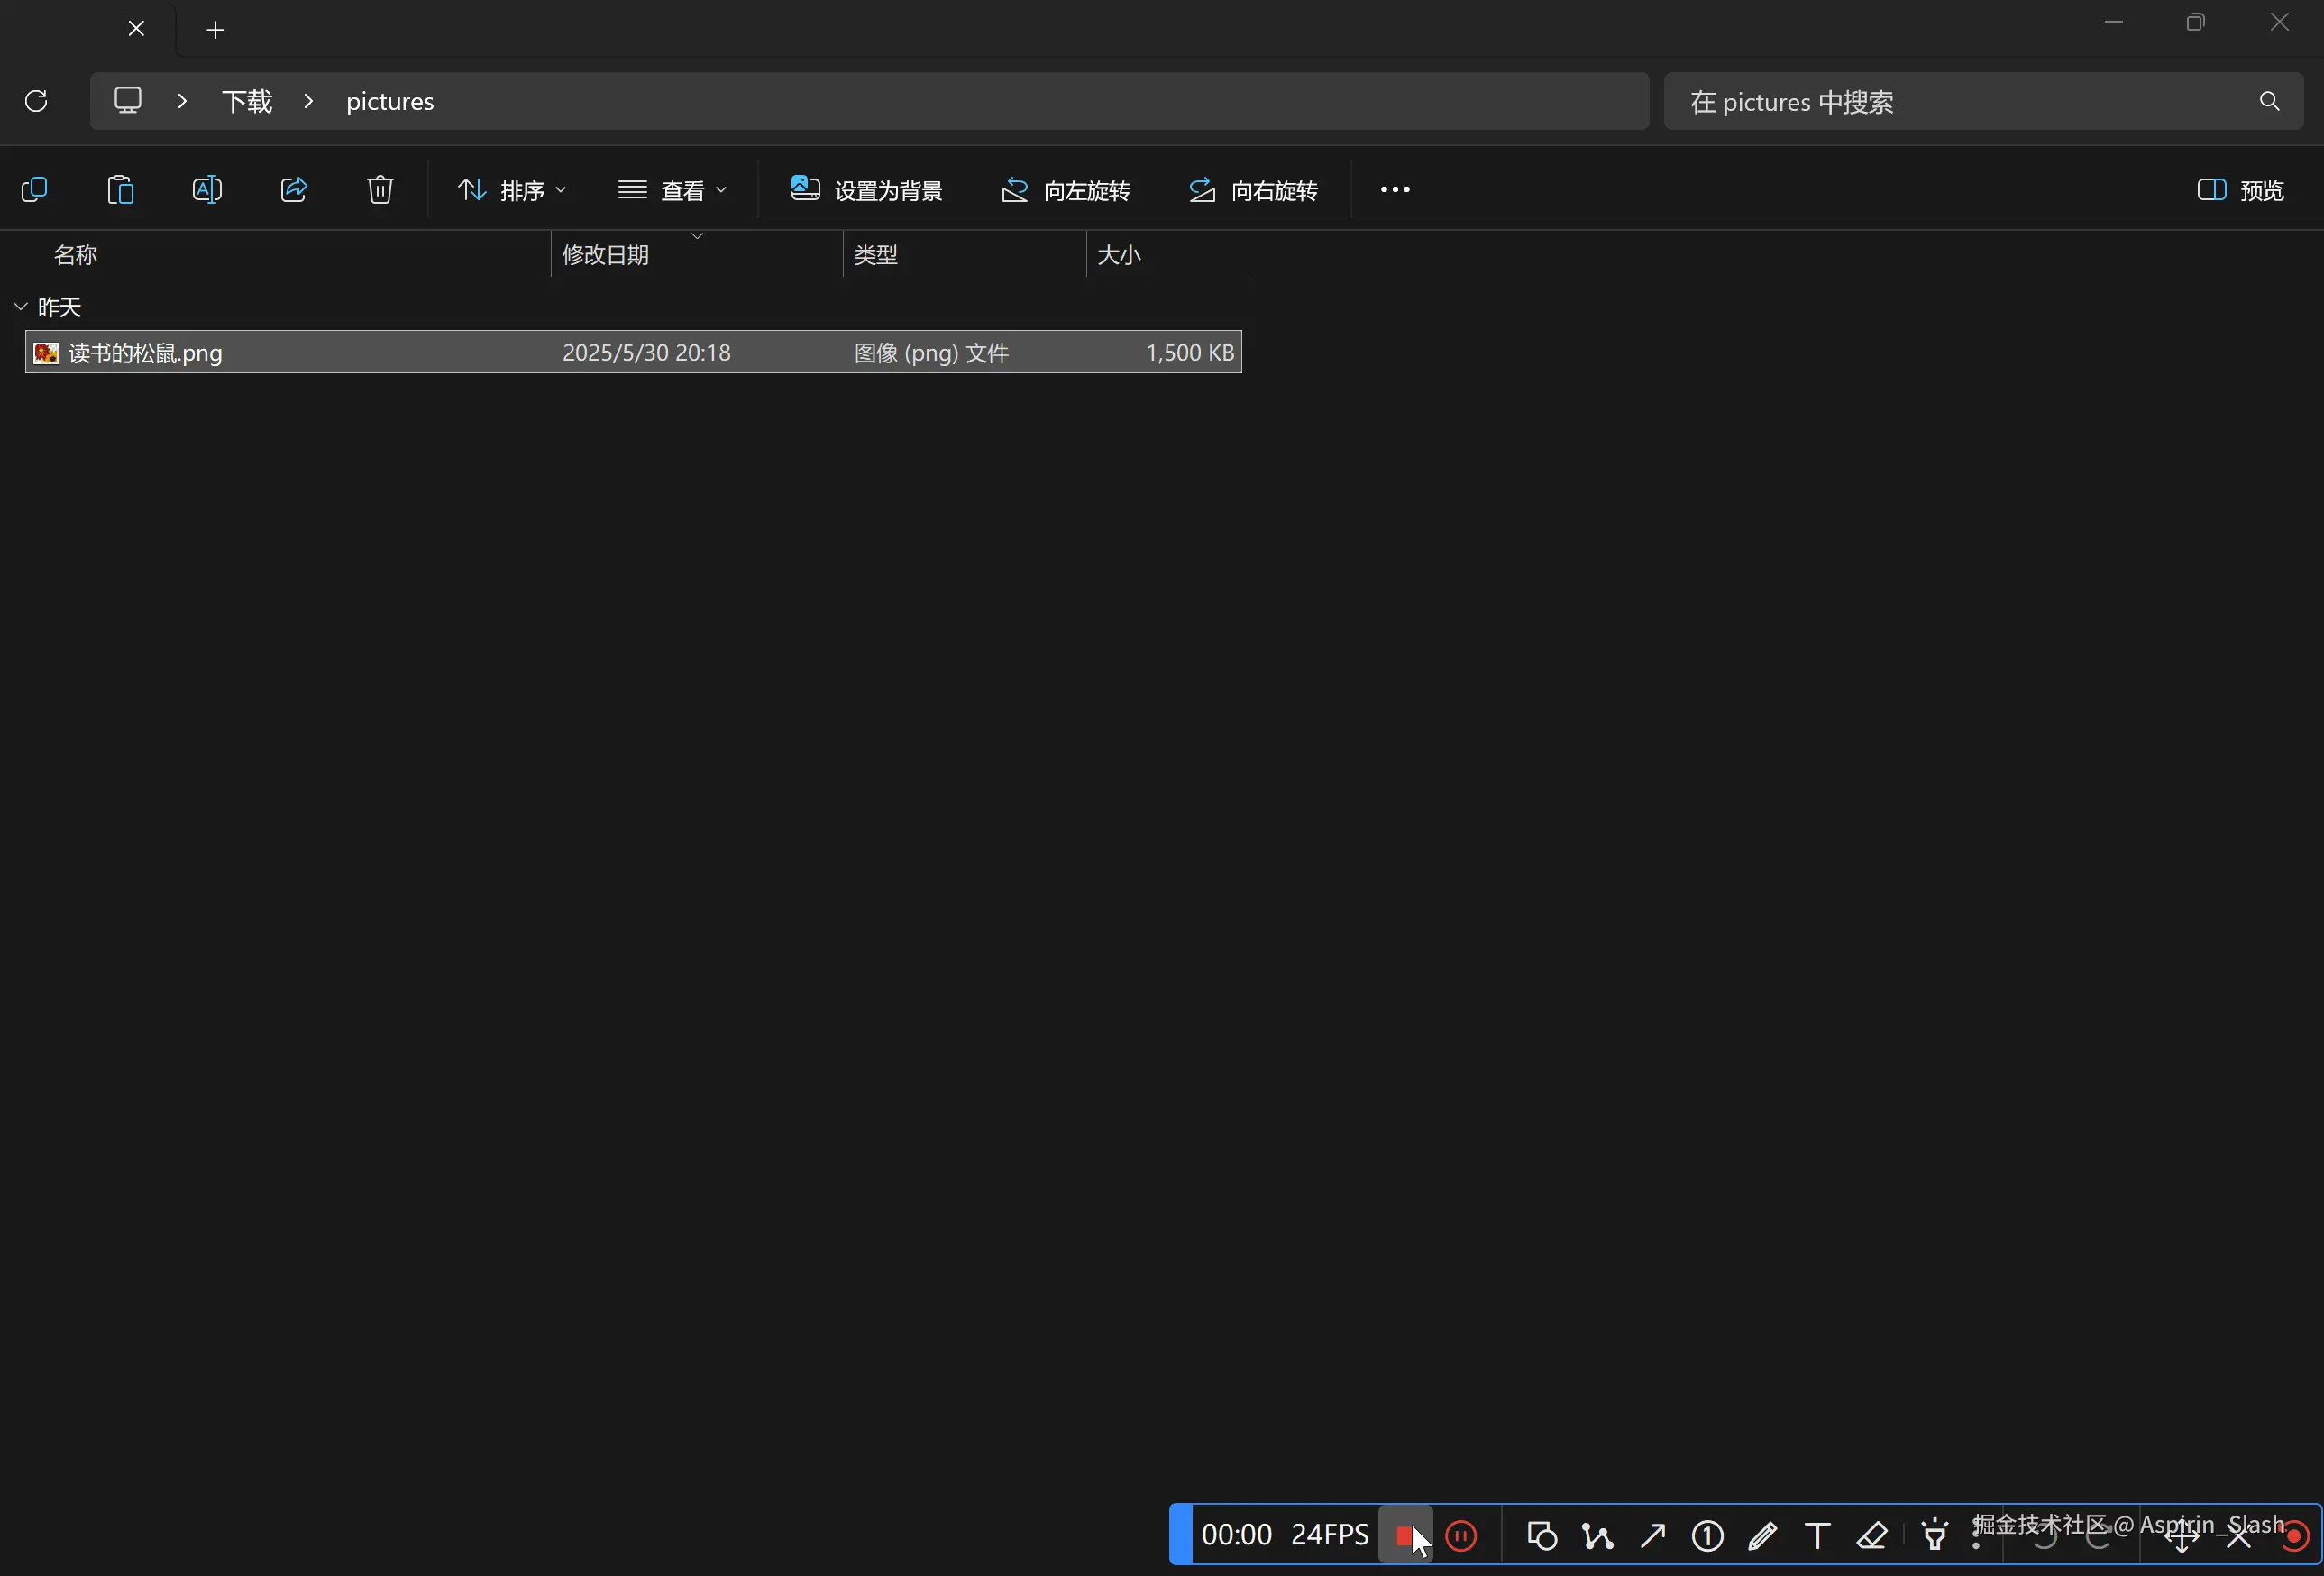This screenshot has height=1576, width=2324.
Task: Open the 排序 sort dropdown
Action: click(x=514, y=189)
